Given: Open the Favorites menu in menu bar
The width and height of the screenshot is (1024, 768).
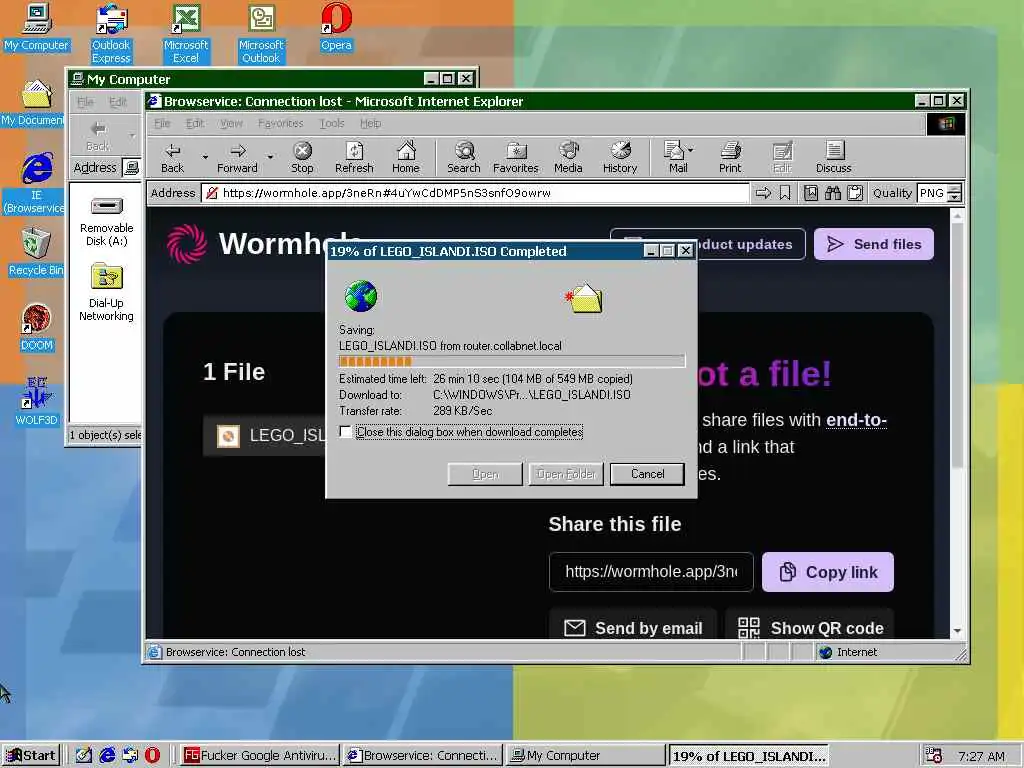Looking at the screenshot, I should (280, 123).
